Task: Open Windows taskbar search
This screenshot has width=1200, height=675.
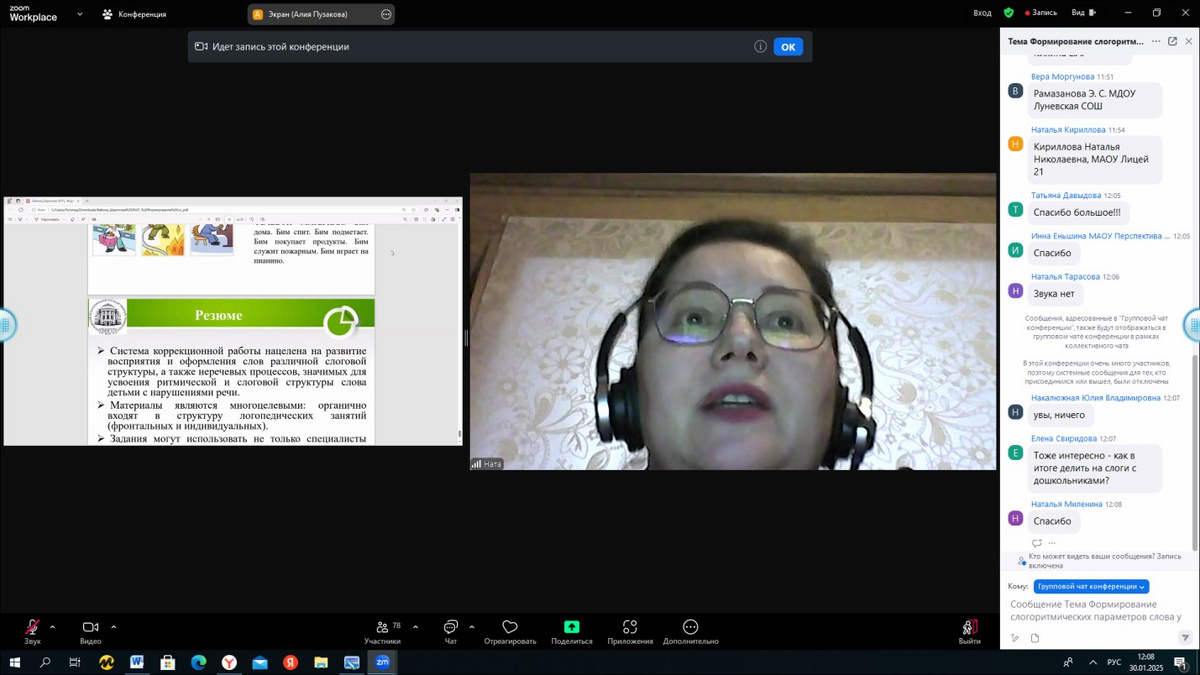Action: [x=45, y=662]
